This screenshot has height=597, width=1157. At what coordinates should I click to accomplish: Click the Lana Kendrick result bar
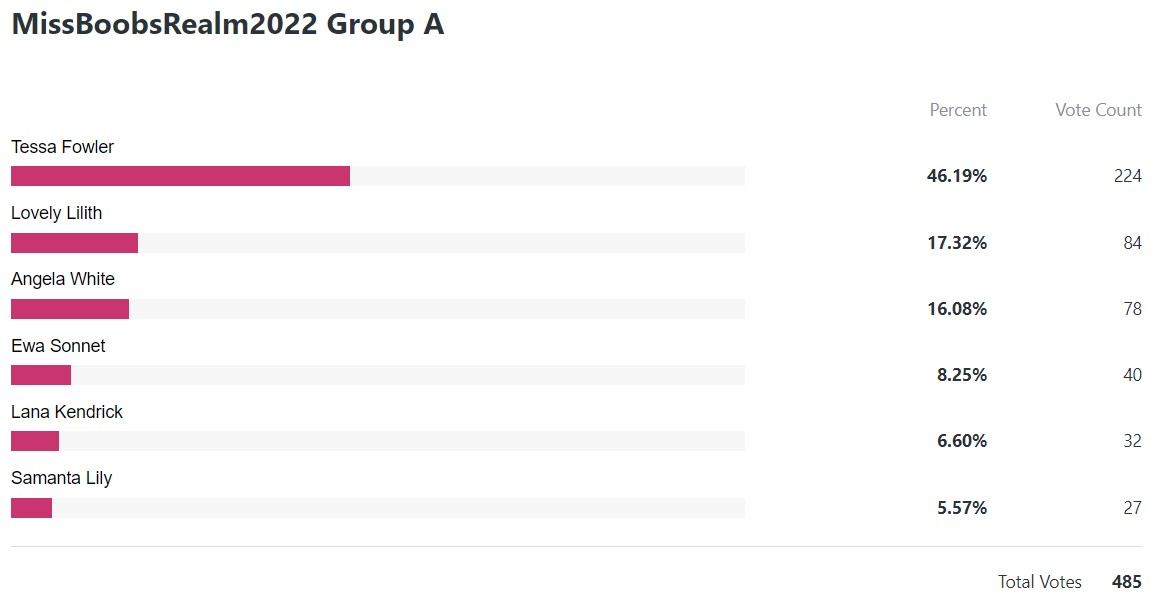378,441
